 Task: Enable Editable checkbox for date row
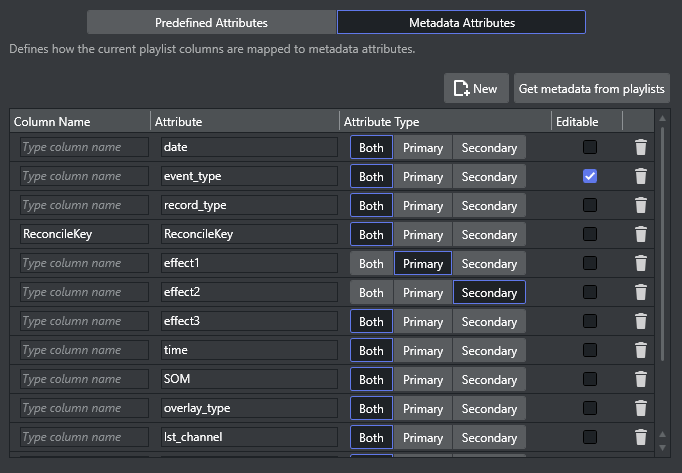pos(590,148)
